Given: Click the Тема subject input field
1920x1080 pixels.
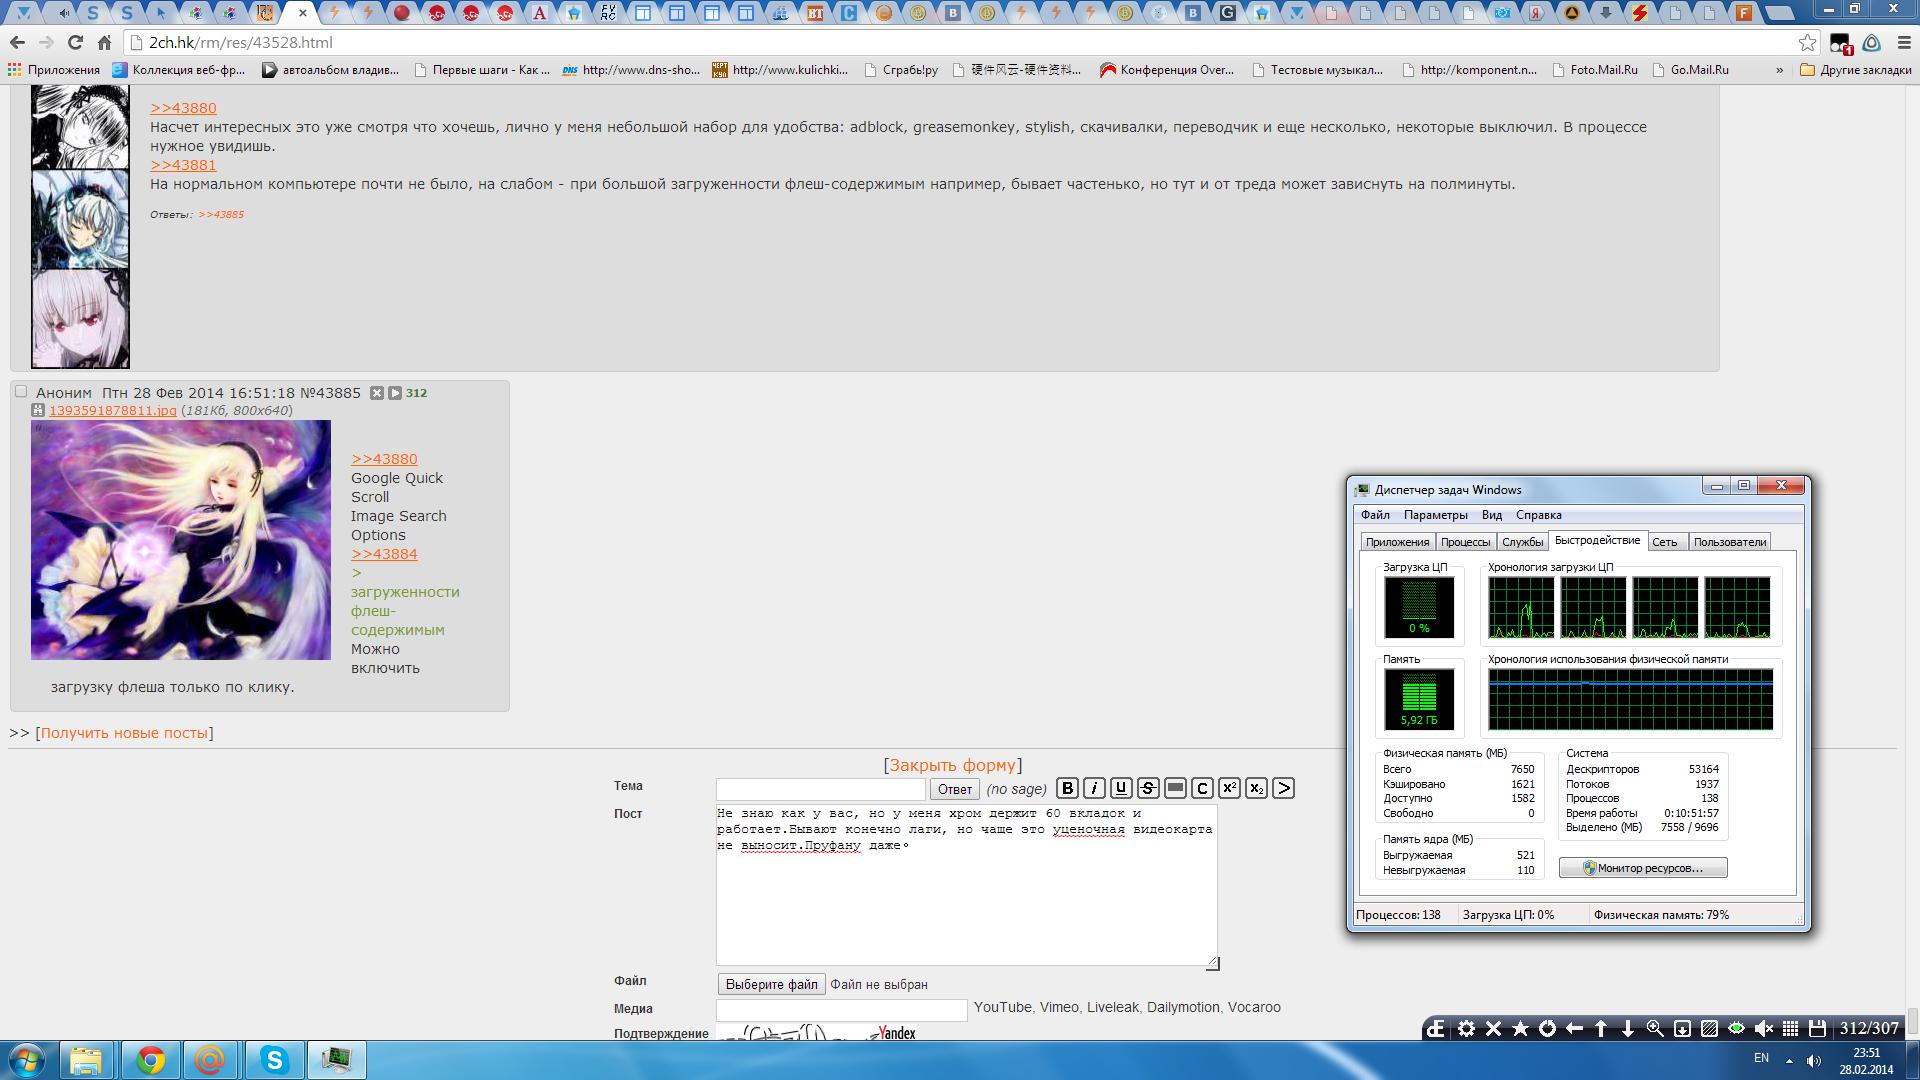Looking at the screenshot, I should pos(820,789).
